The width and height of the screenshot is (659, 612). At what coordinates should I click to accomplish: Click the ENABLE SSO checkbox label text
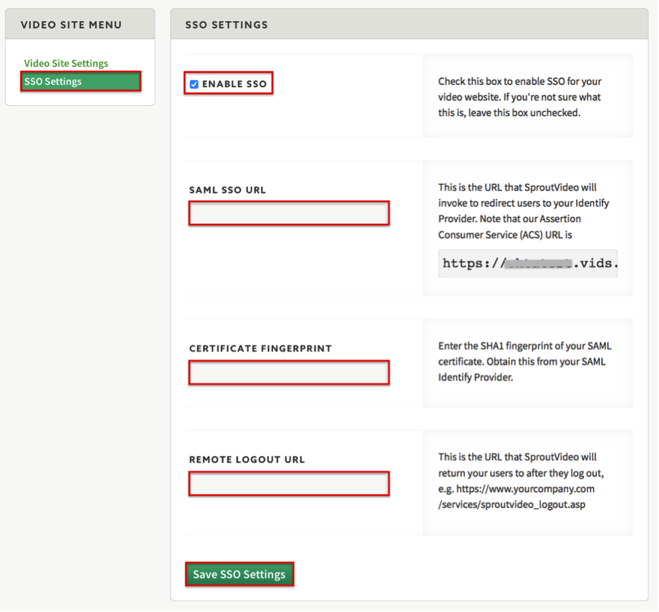coord(234,84)
